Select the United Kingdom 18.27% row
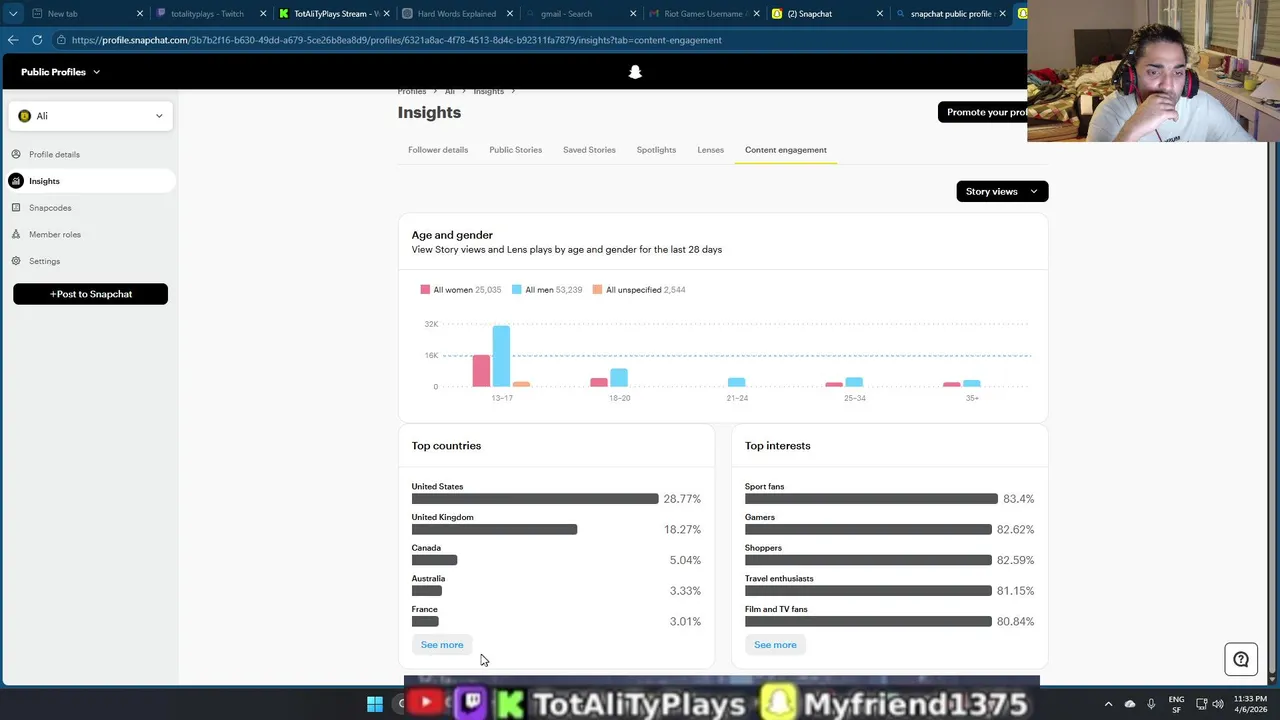 coord(556,524)
